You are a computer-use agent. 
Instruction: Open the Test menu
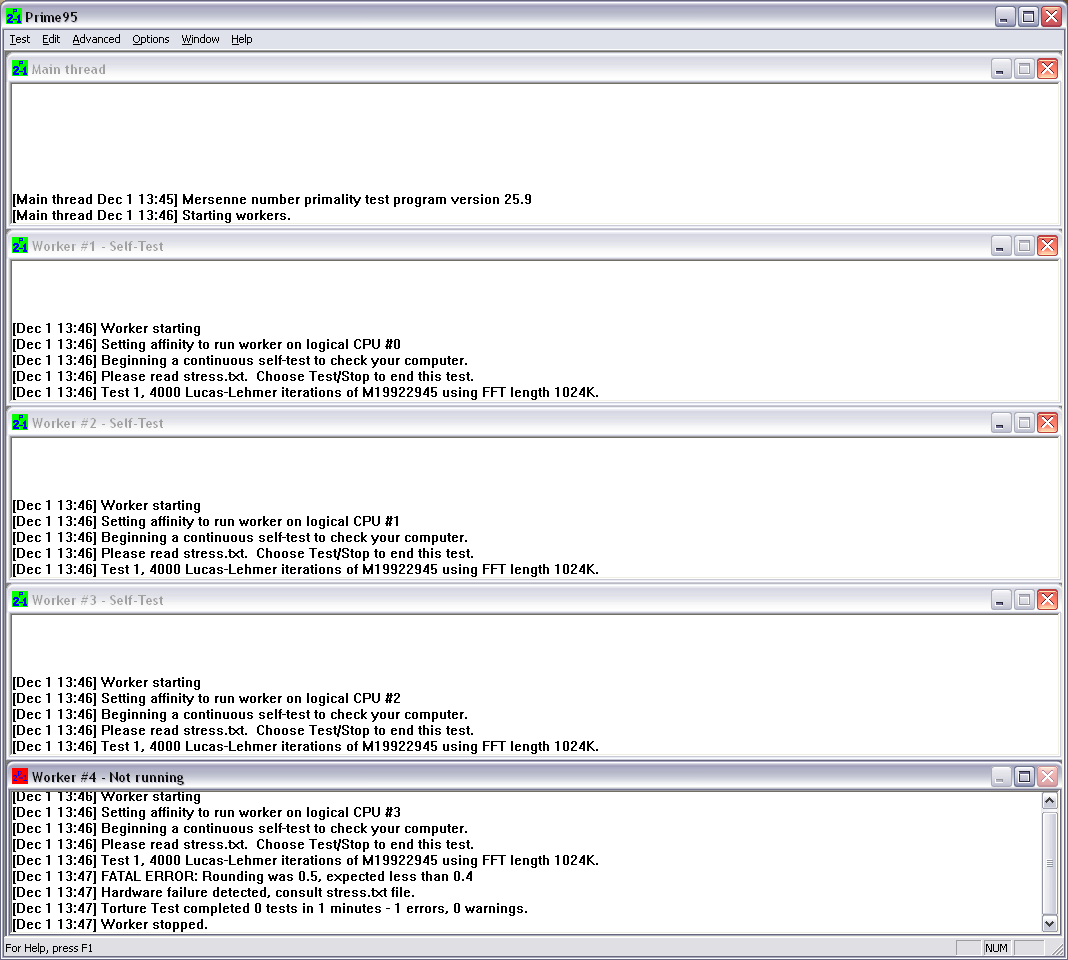coord(19,40)
